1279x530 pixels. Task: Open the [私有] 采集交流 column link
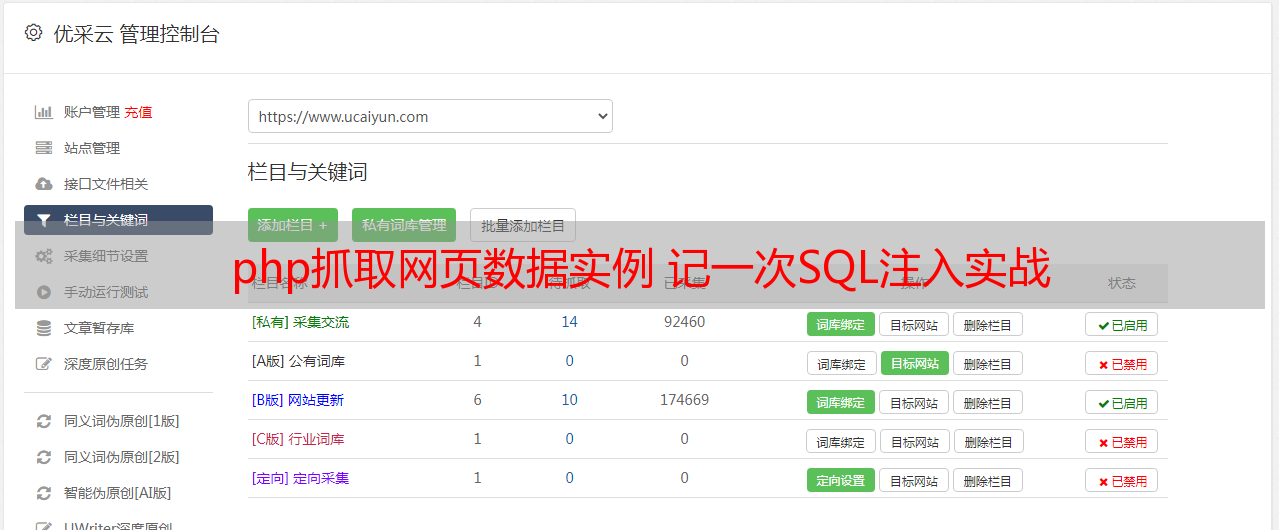(300, 322)
